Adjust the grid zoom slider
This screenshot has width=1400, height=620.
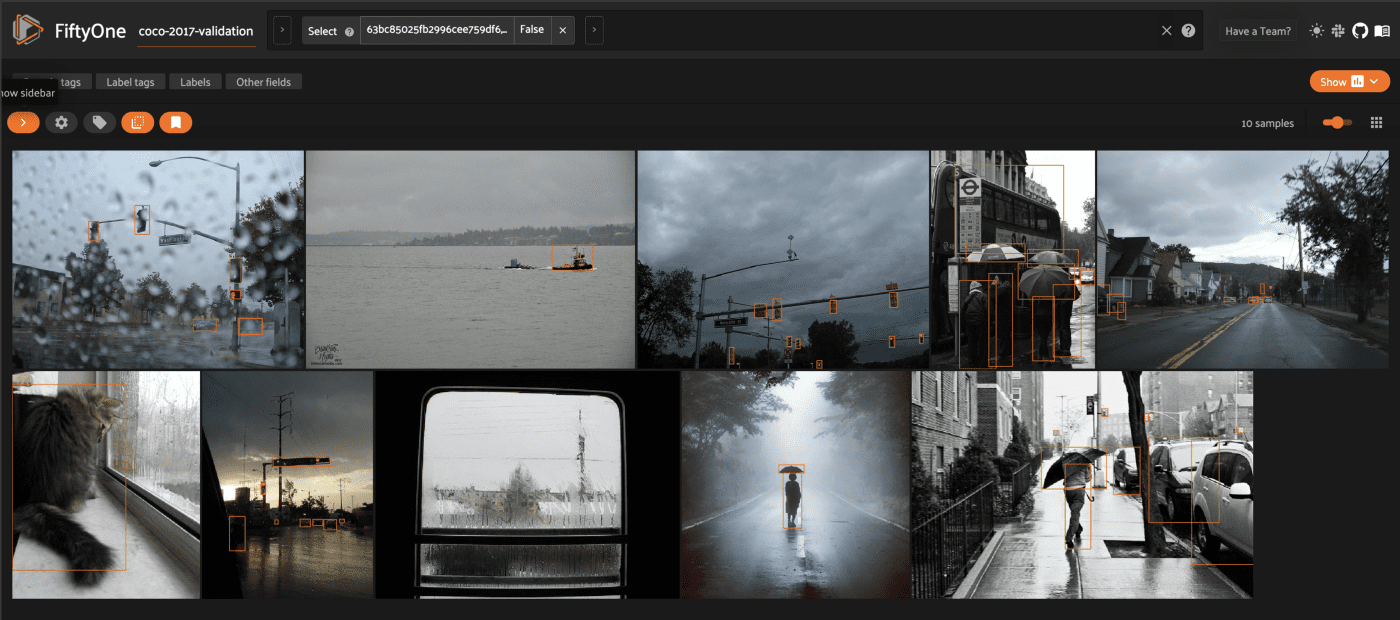pos(1336,122)
